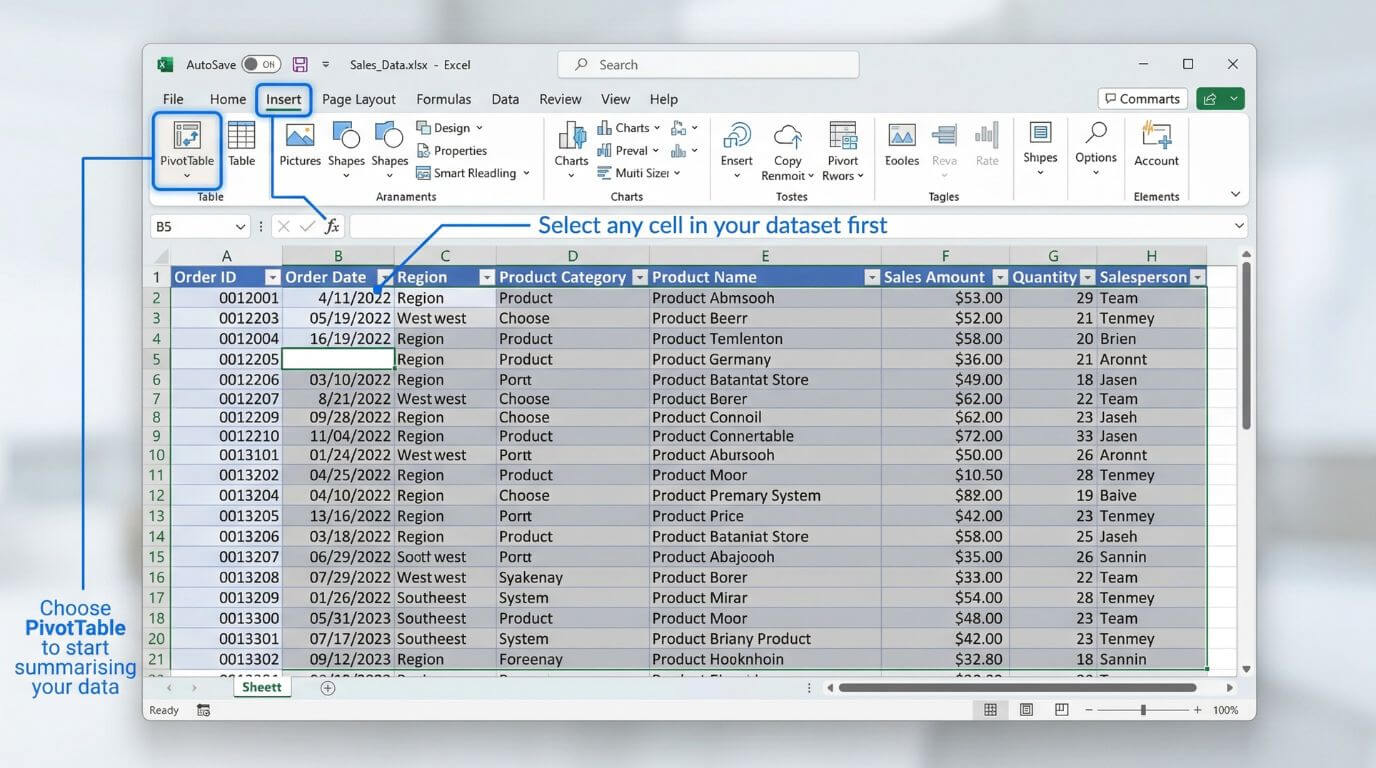This screenshot has height=768, width=1376.
Task: Click inside the Search box
Action: click(x=707, y=64)
